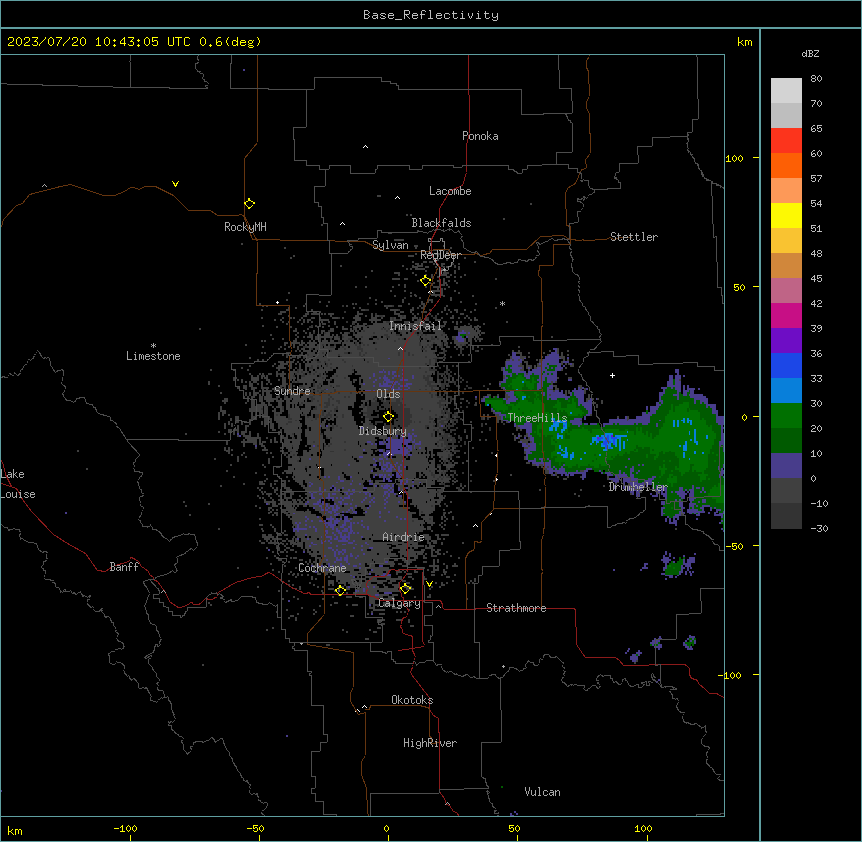Click the HighRiver label
This screenshot has width=862, height=842.
(430, 743)
